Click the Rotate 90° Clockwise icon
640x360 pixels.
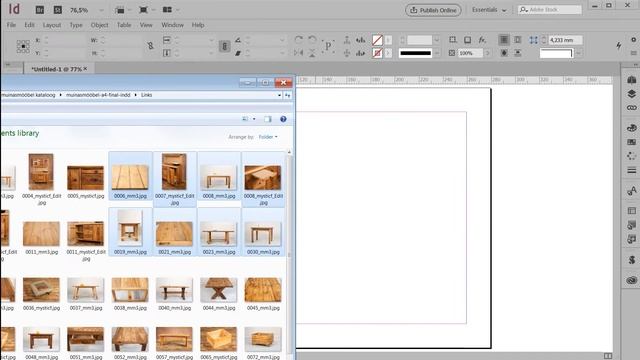pyautogui.click(x=299, y=40)
